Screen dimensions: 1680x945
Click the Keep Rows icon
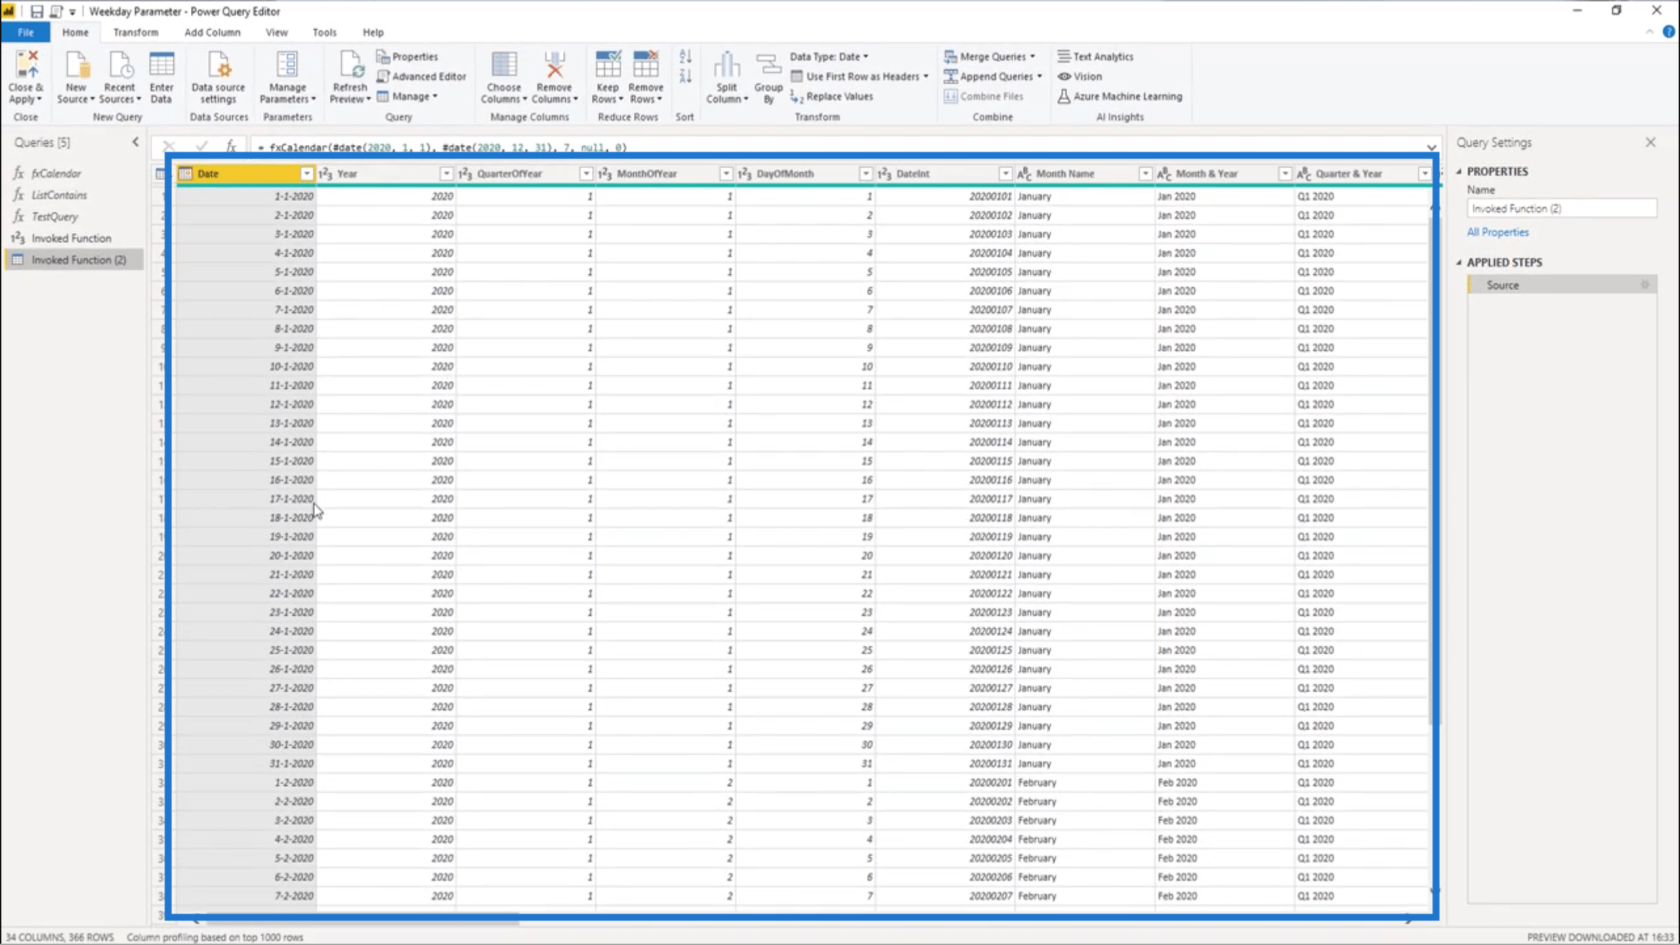tap(607, 64)
